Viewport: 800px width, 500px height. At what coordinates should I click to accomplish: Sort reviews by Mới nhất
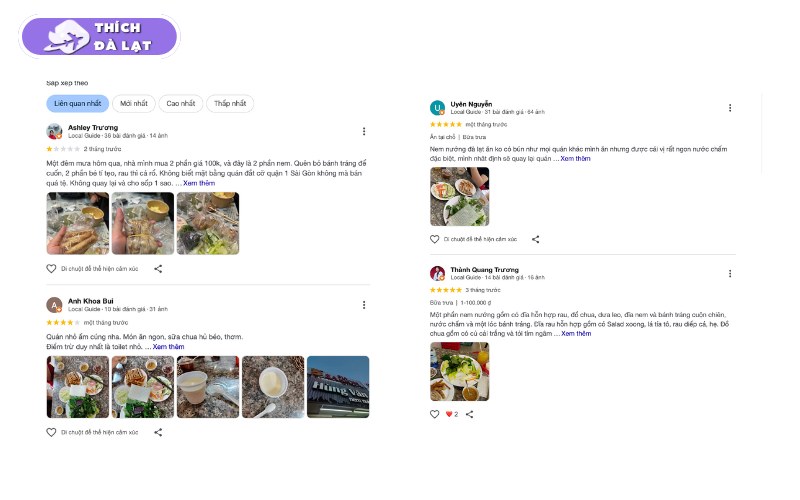tap(134, 104)
